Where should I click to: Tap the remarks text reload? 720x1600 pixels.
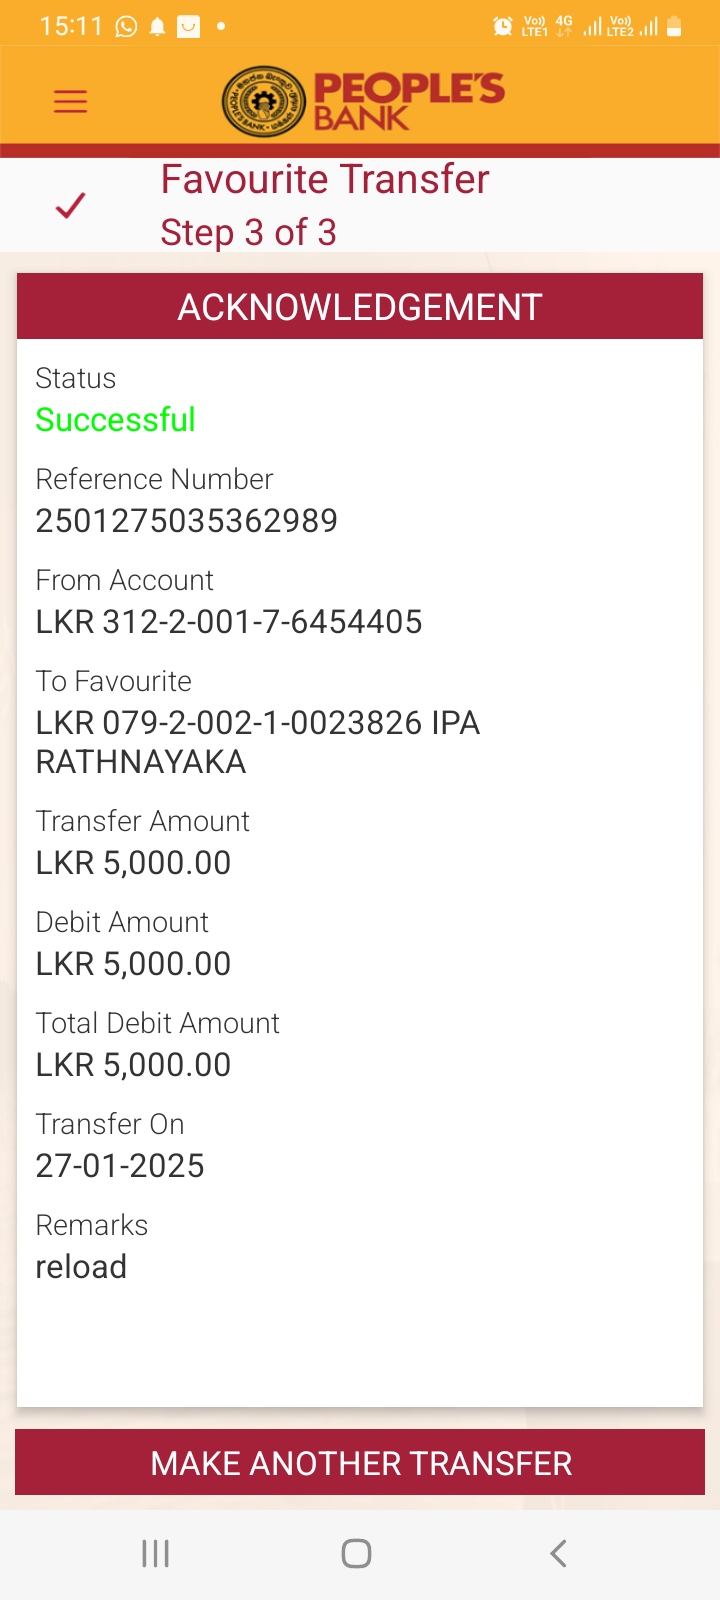(x=81, y=1267)
